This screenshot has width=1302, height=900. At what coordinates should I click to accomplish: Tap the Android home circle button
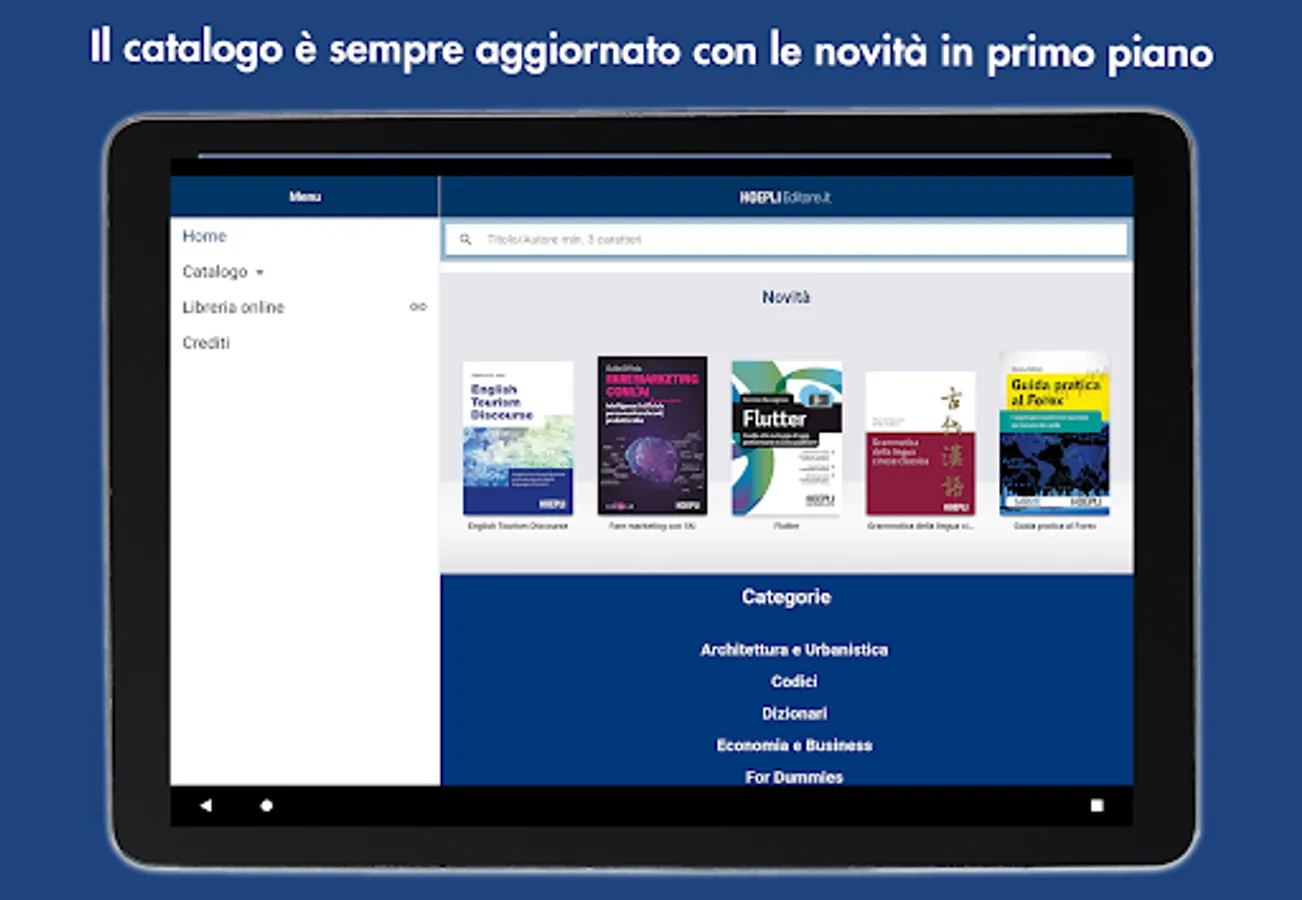(267, 805)
